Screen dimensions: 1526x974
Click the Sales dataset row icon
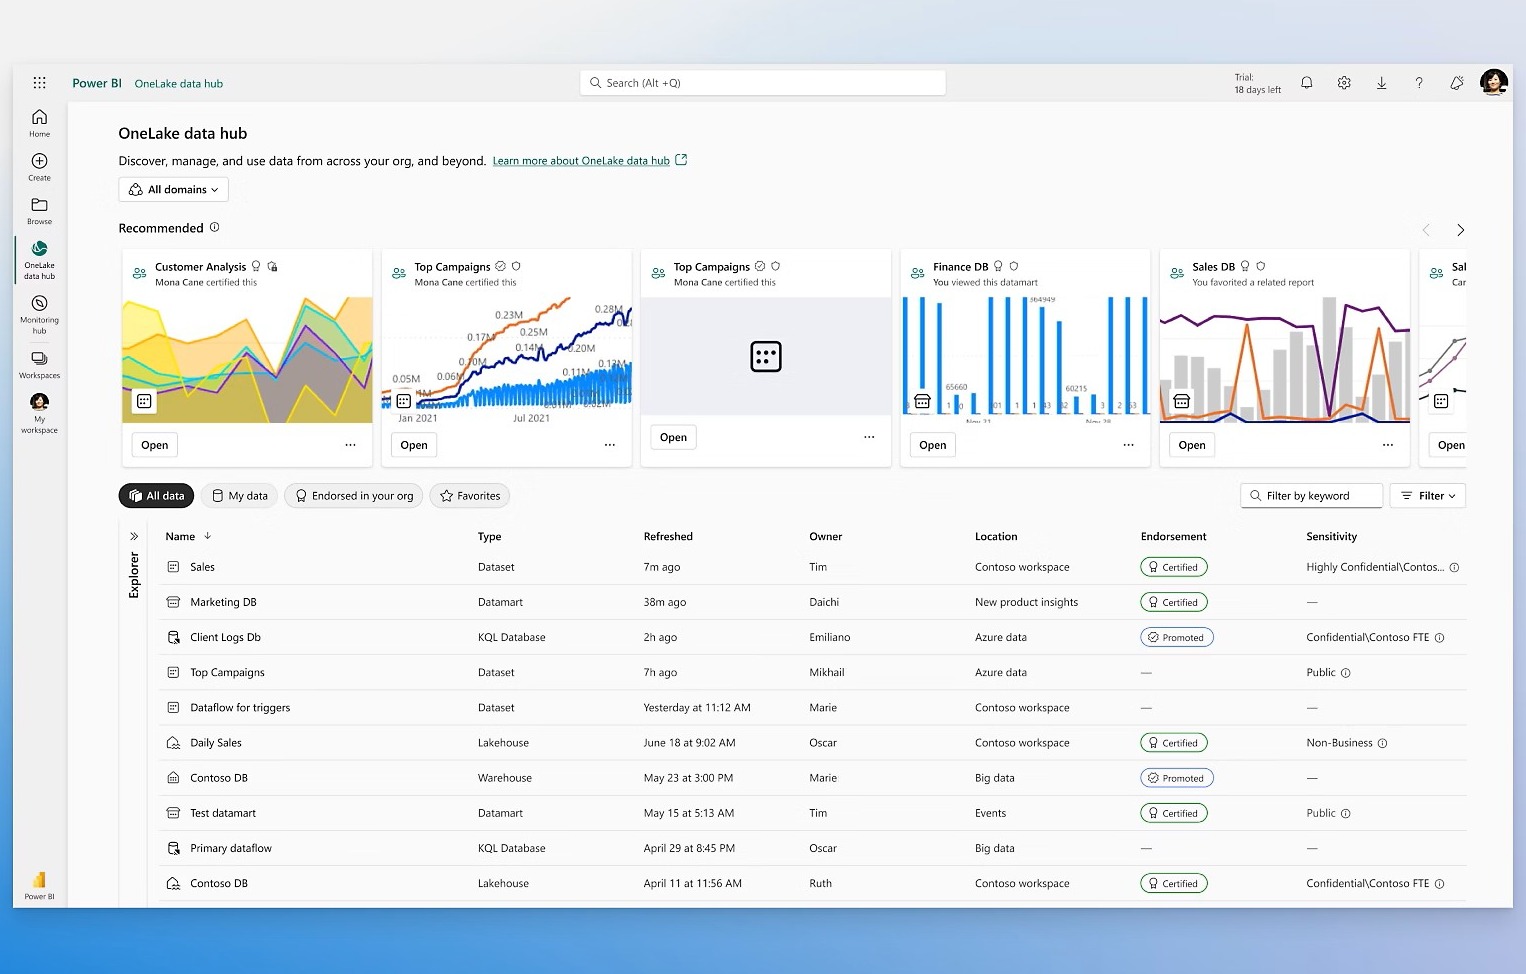(173, 567)
